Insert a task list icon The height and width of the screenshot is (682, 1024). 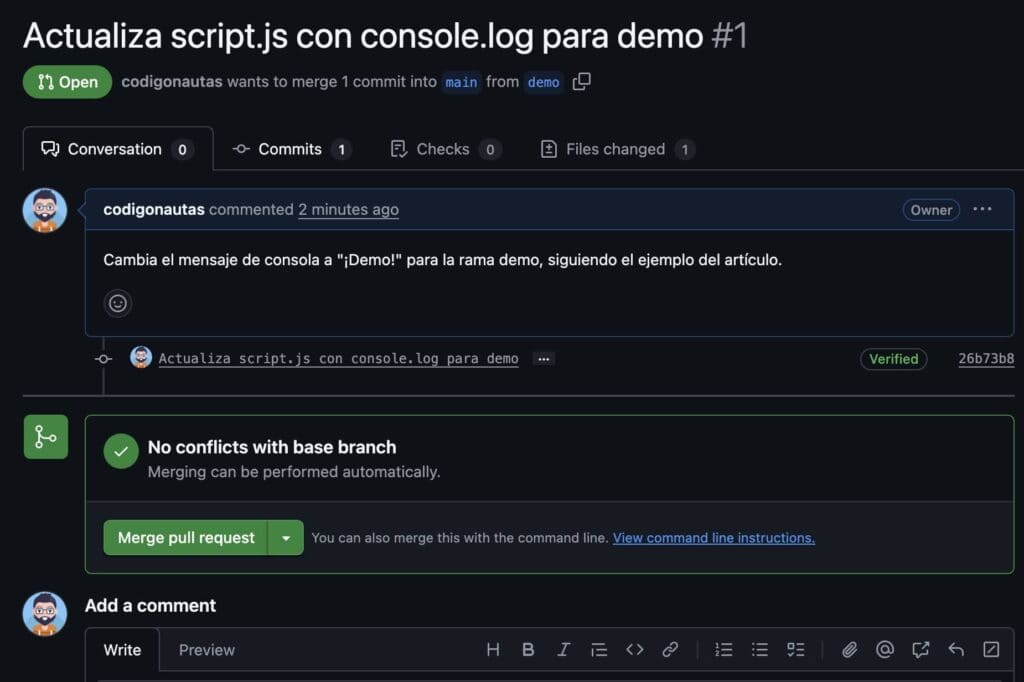(x=795, y=649)
